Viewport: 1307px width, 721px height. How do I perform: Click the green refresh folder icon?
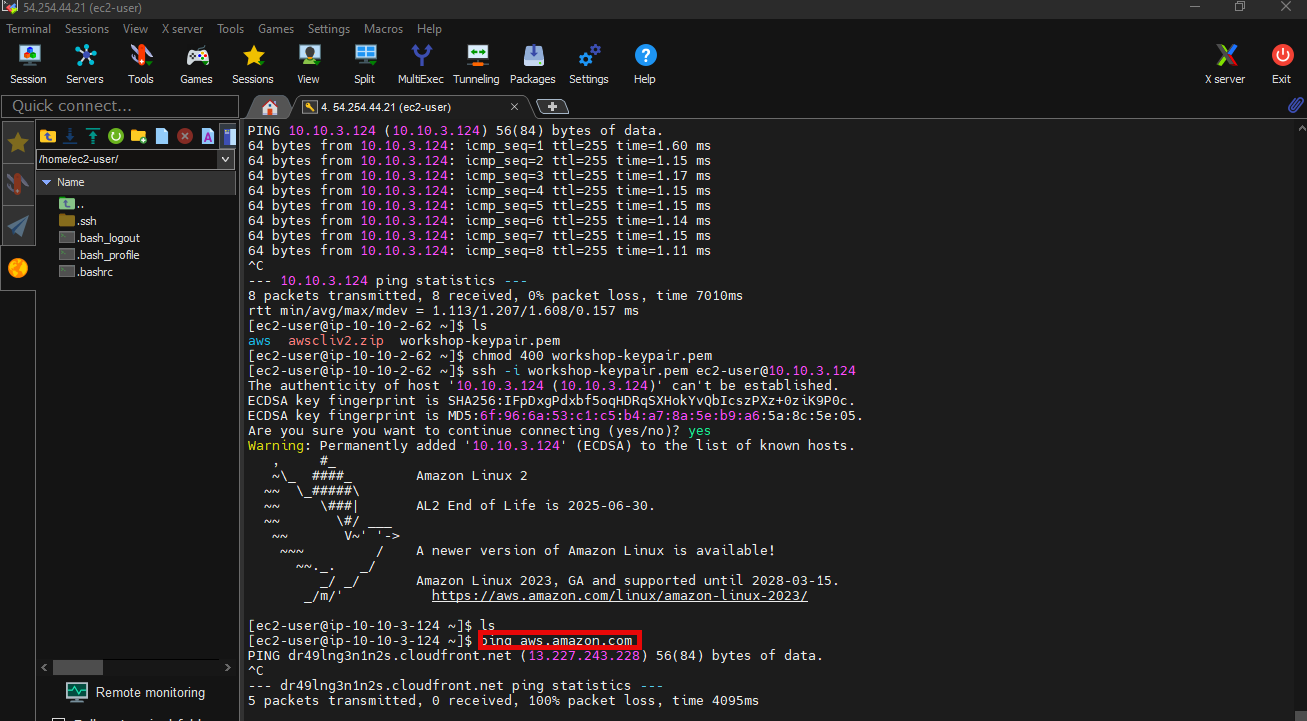116,136
